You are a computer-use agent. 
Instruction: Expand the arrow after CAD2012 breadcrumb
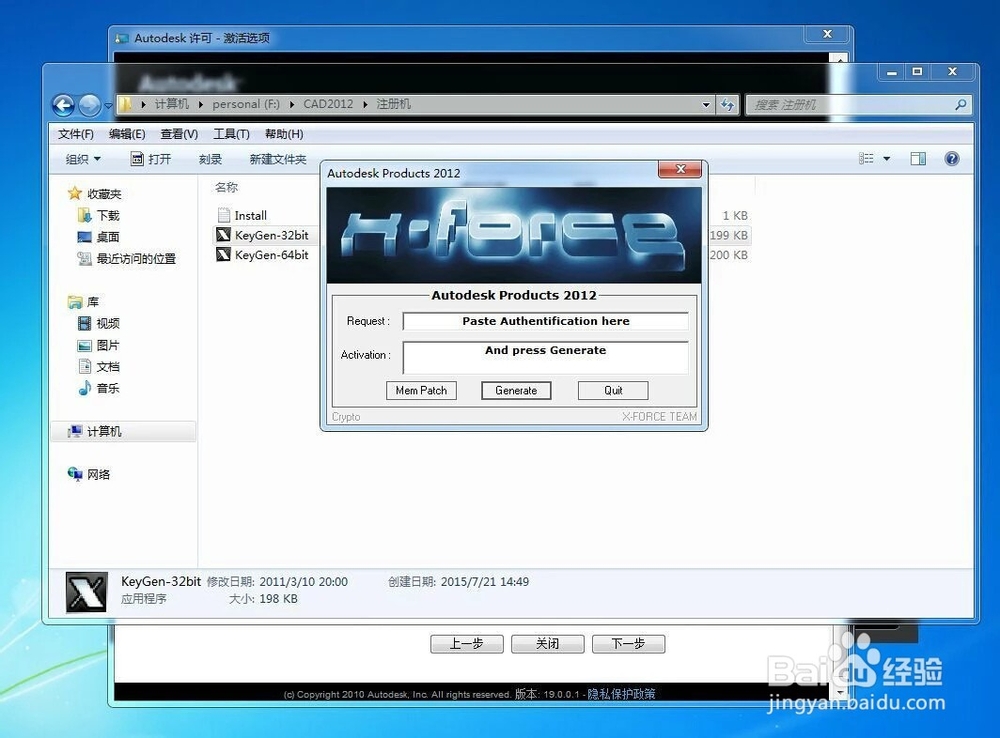(x=365, y=104)
